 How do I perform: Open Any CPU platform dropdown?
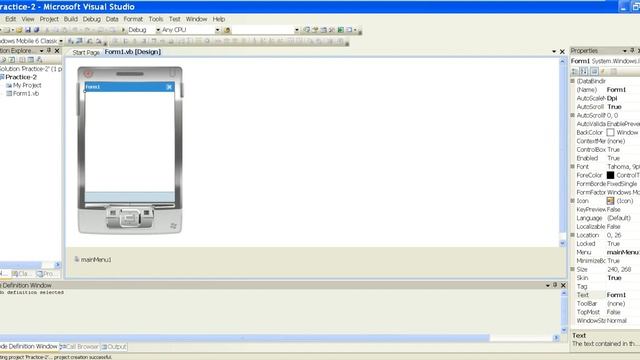pos(217,30)
